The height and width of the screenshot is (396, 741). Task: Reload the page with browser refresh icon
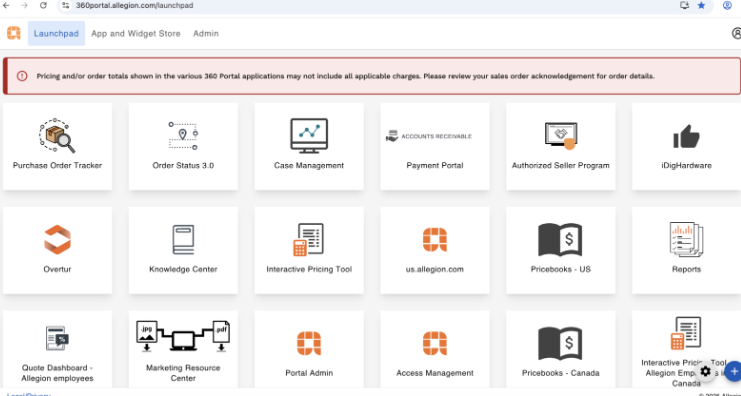43,5
